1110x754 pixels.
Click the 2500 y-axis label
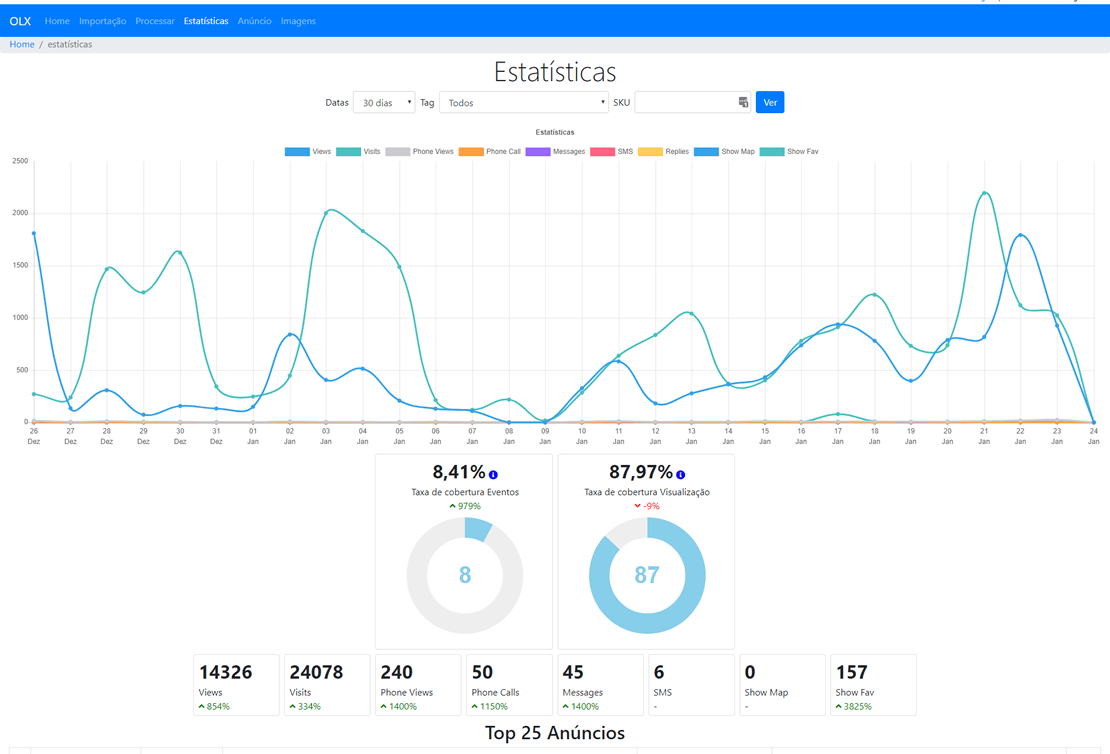pos(21,161)
